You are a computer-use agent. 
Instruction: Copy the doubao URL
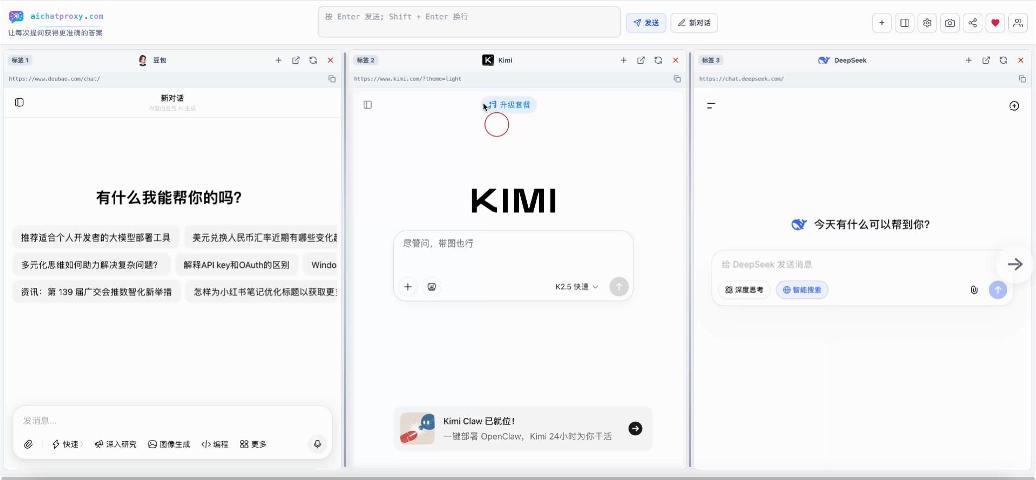tap(332, 79)
